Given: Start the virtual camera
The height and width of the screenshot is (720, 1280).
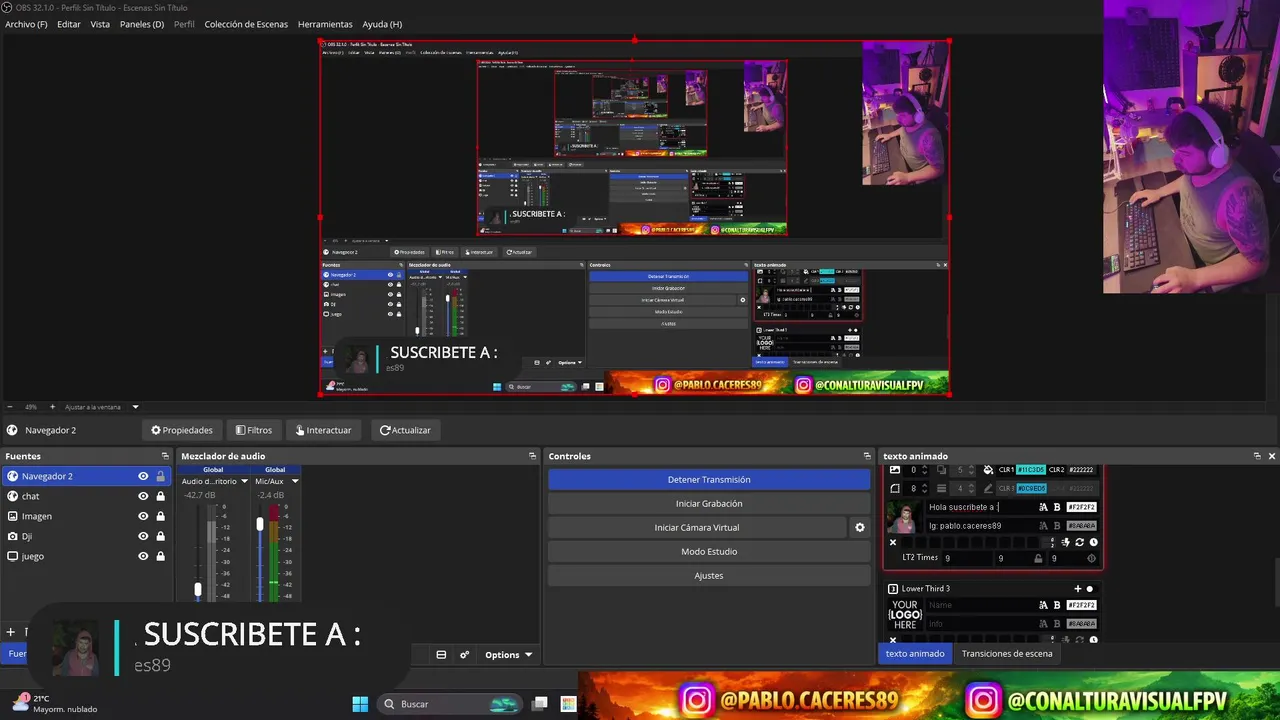Looking at the screenshot, I should tap(697, 528).
